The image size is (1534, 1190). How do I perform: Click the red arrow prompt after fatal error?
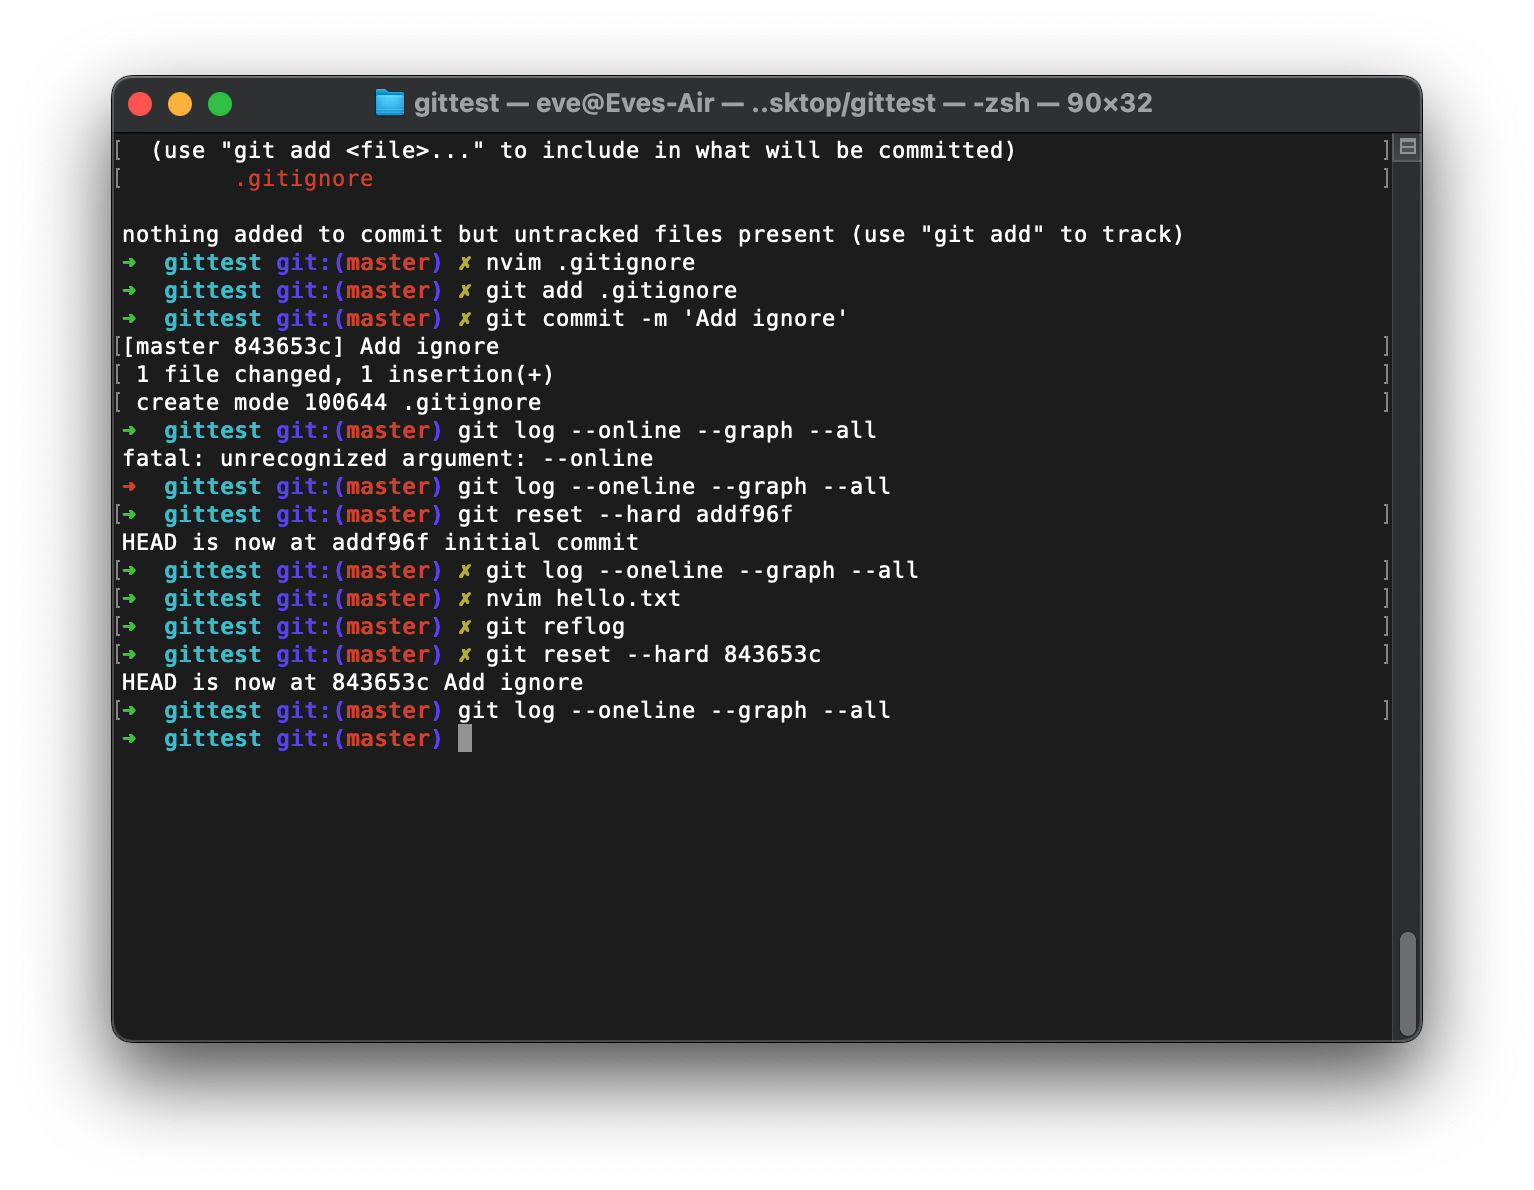(129, 487)
